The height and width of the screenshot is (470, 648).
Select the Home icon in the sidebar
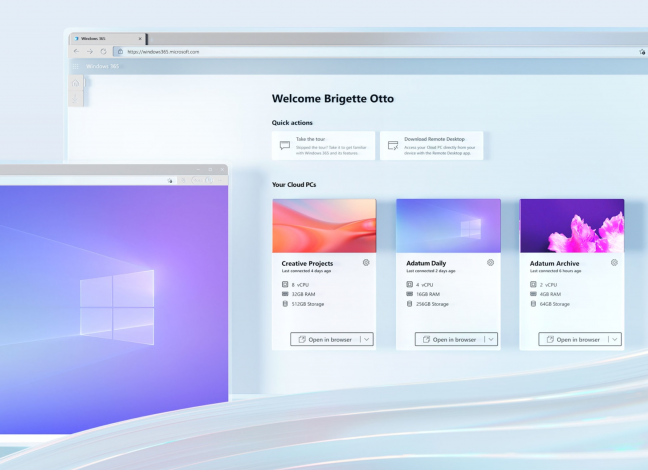[76, 84]
